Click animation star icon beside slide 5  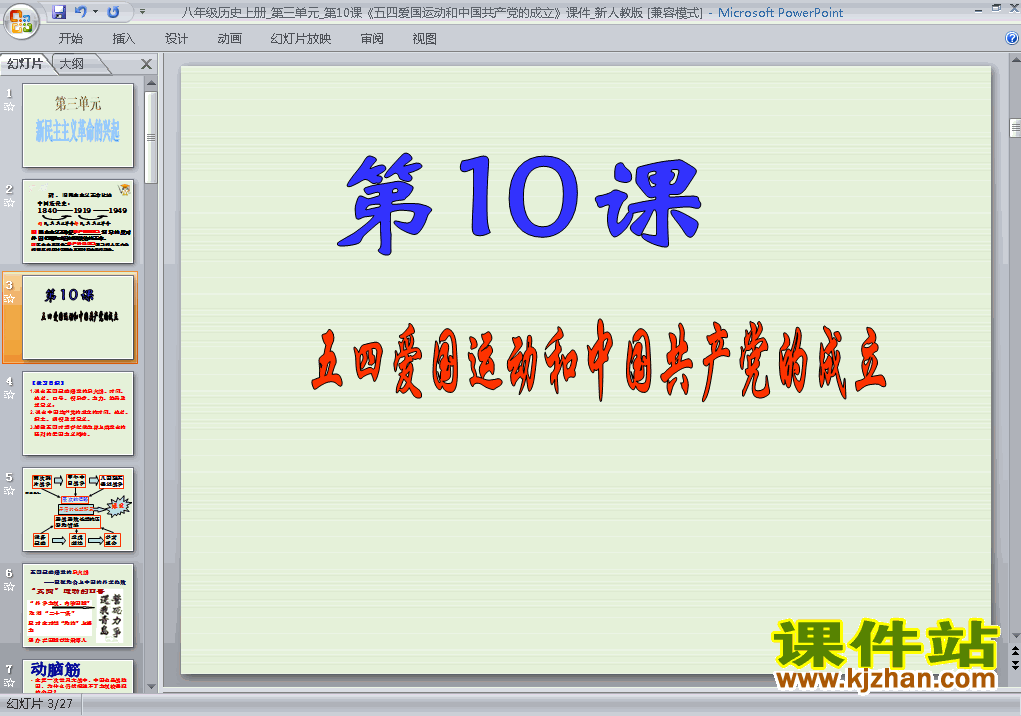click(x=9, y=491)
